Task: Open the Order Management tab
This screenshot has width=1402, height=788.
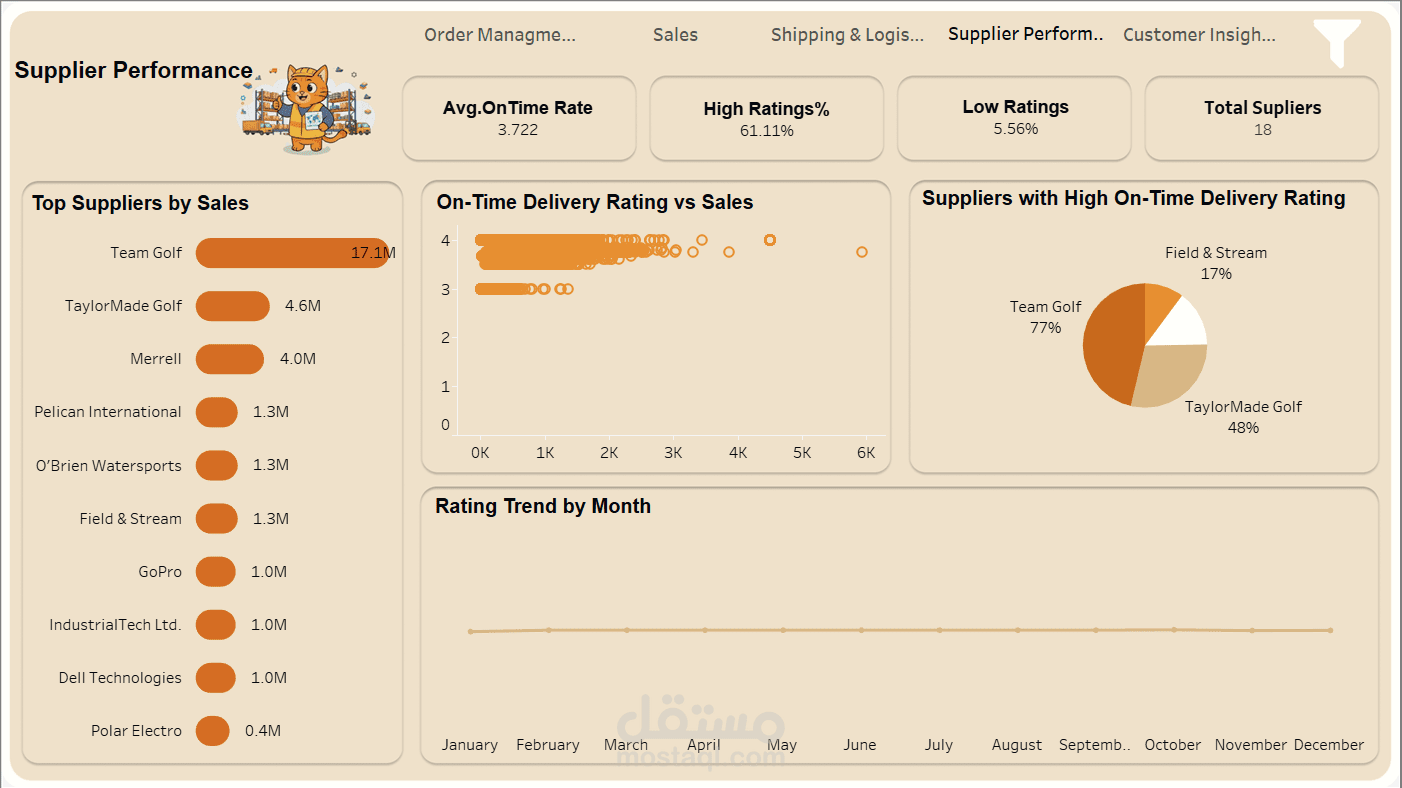Action: coord(500,35)
